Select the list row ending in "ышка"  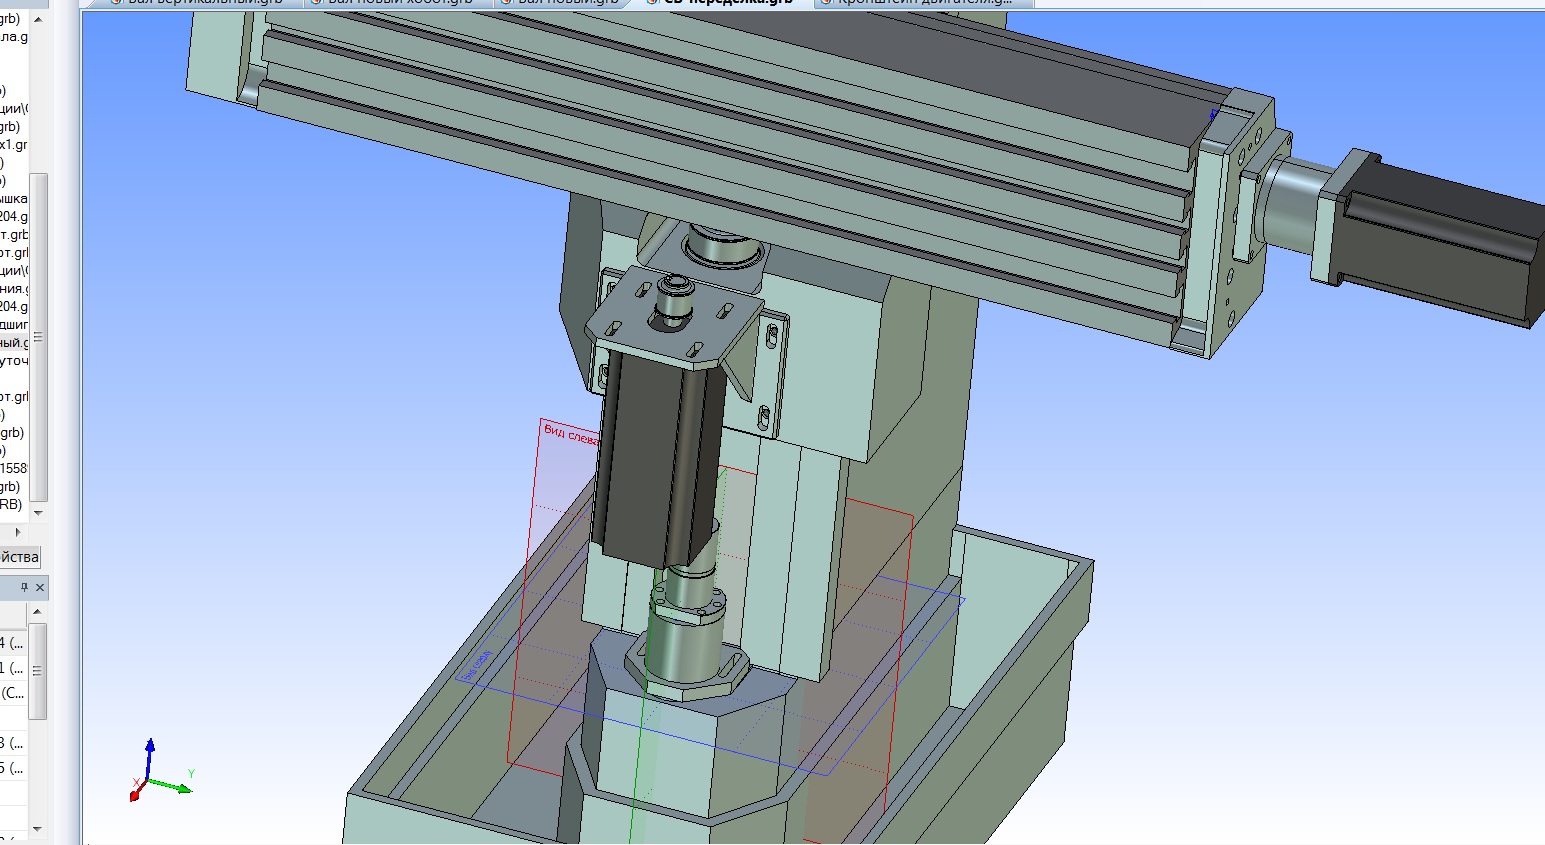coord(14,199)
